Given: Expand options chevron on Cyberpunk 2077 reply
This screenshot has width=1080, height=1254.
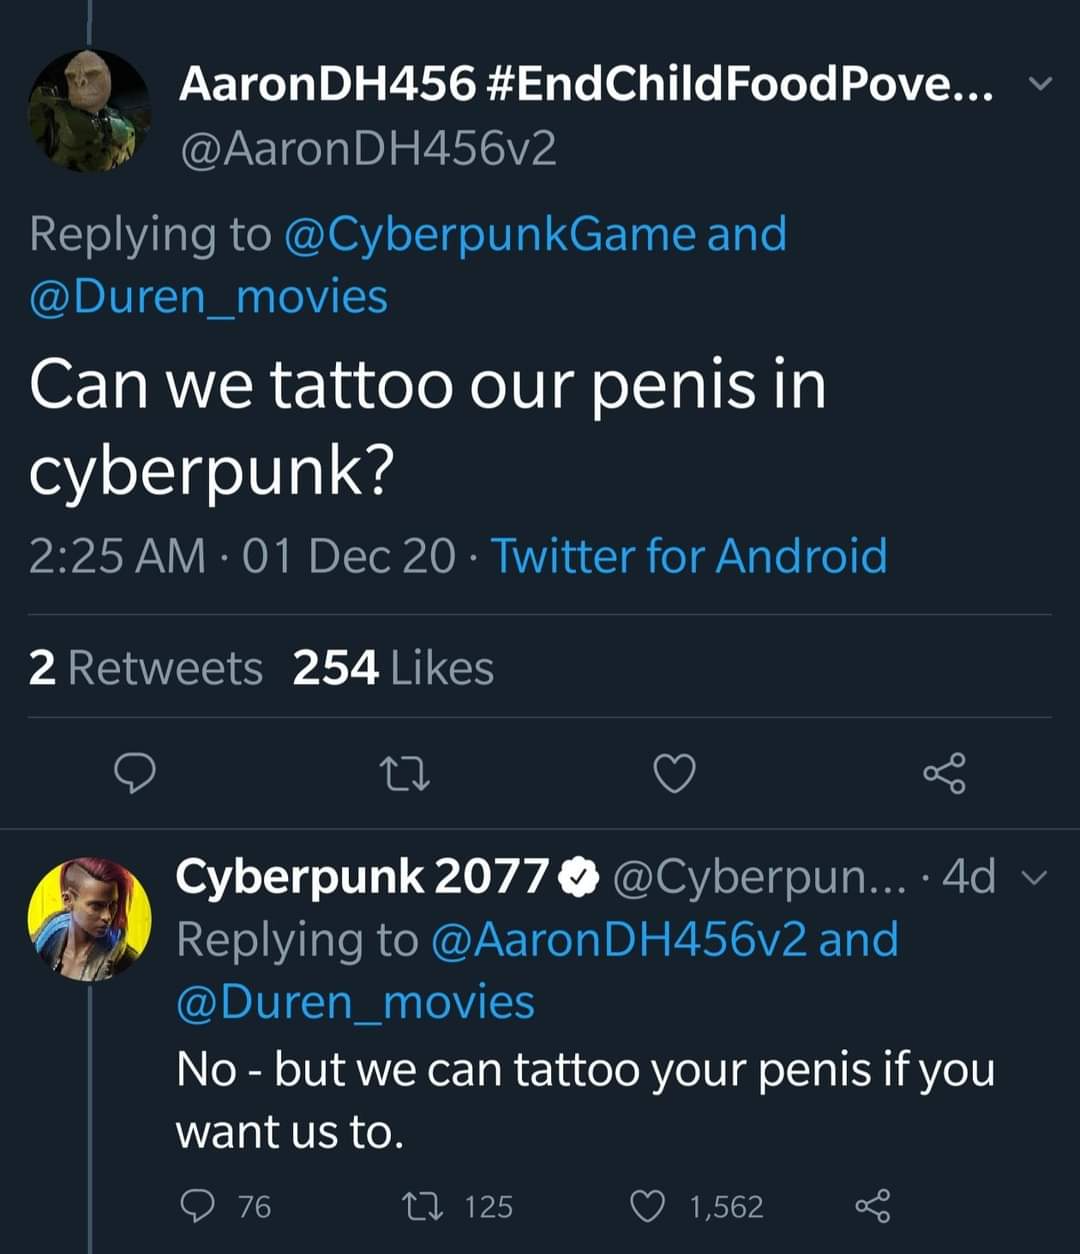Looking at the screenshot, I should 1040,878.
